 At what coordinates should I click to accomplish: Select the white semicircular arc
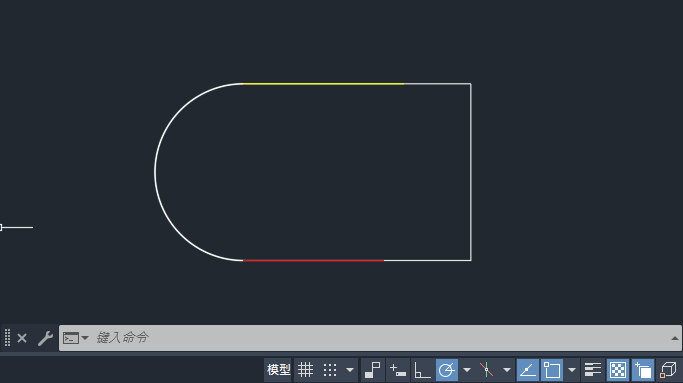coord(155,172)
